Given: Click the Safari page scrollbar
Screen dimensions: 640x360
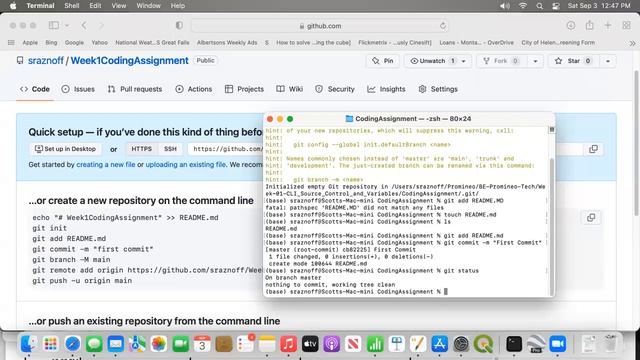Looking at the screenshot, I should [x=636, y=143].
